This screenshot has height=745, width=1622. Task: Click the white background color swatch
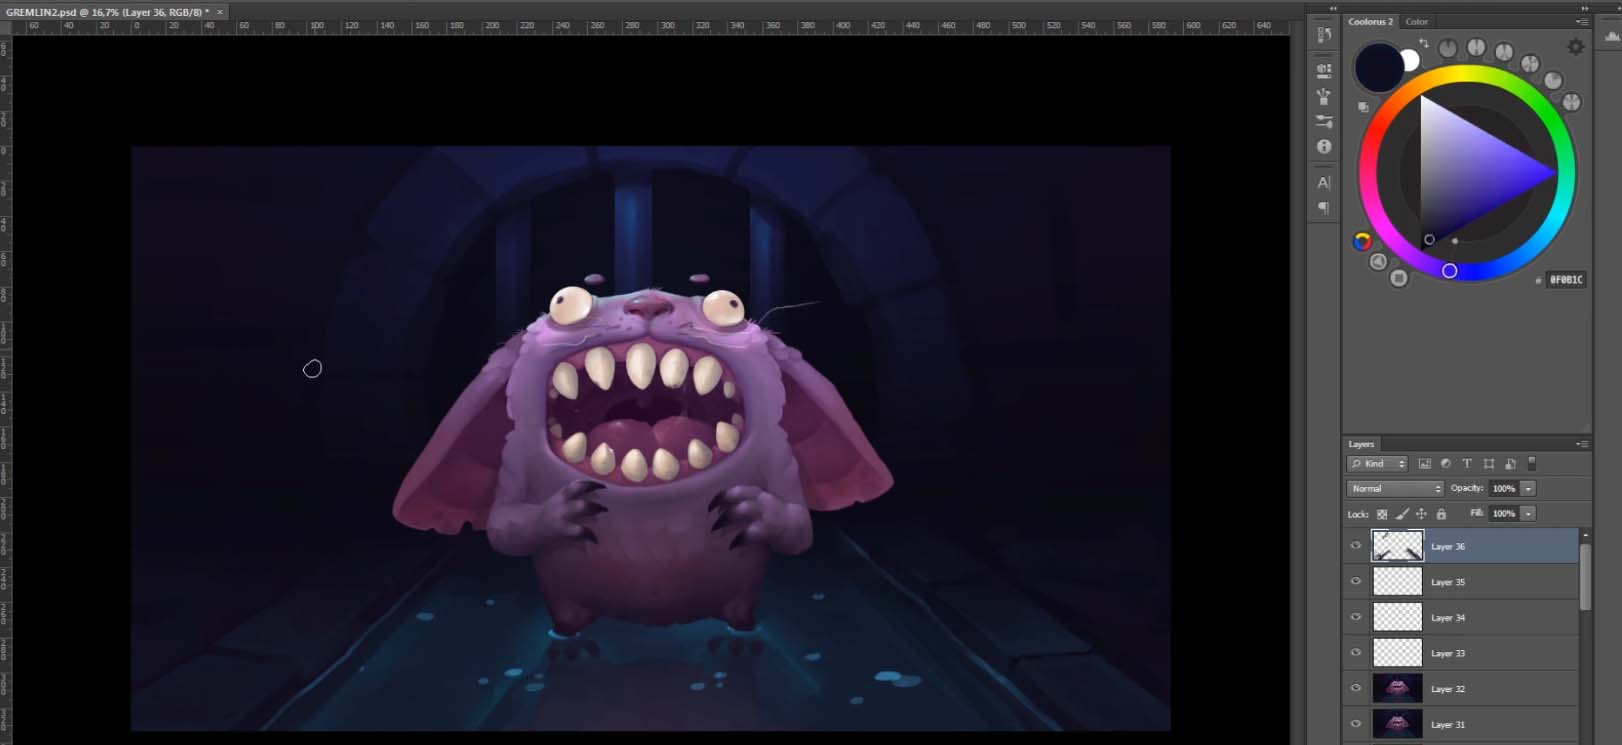[x=1411, y=61]
